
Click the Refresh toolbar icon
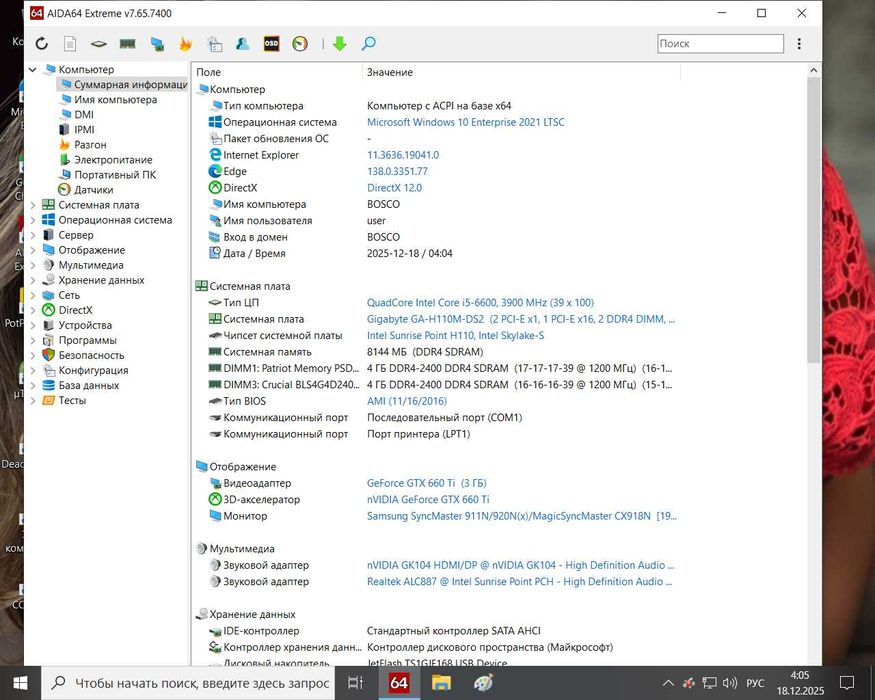coord(42,44)
